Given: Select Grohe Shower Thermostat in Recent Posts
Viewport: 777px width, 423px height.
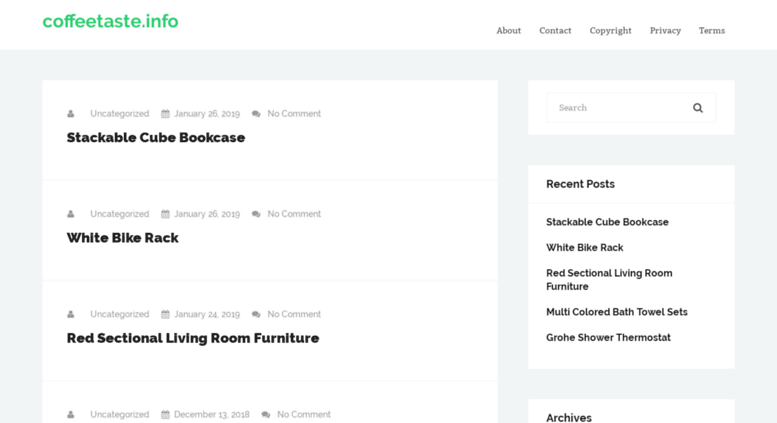Looking at the screenshot, I should 608,338.
